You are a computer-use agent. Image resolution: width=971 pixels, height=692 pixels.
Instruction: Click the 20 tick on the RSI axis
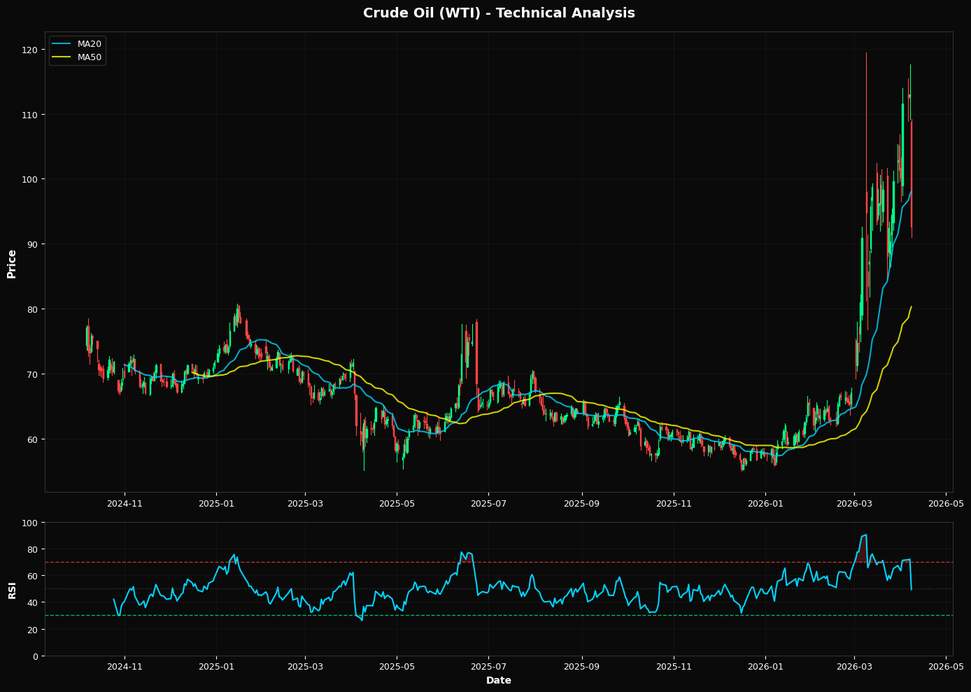(x=35, y=629)
